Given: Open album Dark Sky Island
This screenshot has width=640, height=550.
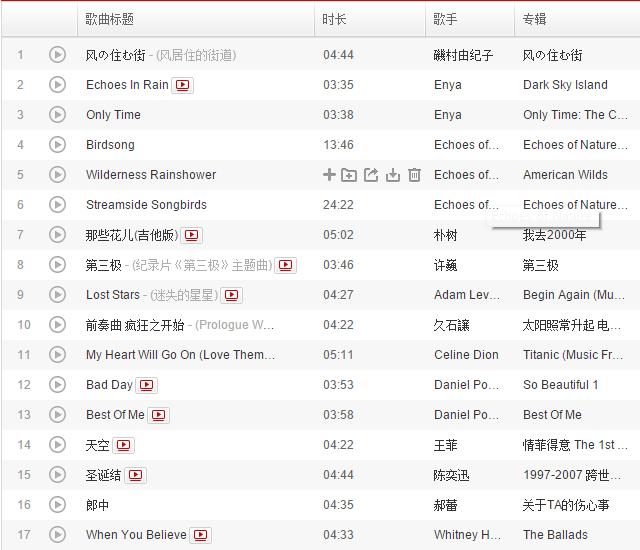Looking at the screenshot, I should tap(565, 84).
